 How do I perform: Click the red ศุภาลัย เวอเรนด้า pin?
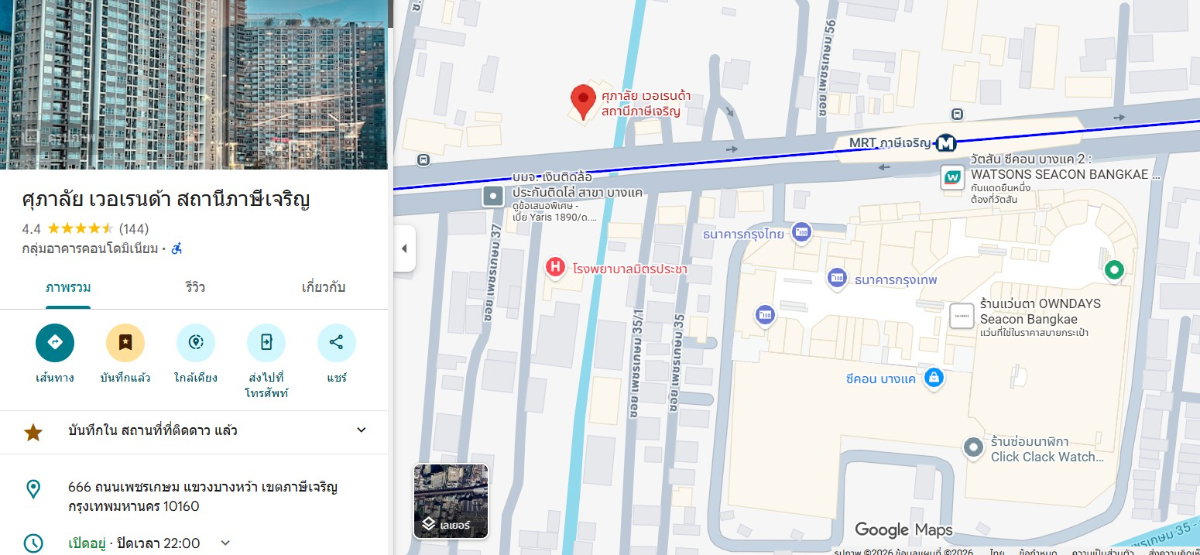pyautogui.click(x=583, y=101)
